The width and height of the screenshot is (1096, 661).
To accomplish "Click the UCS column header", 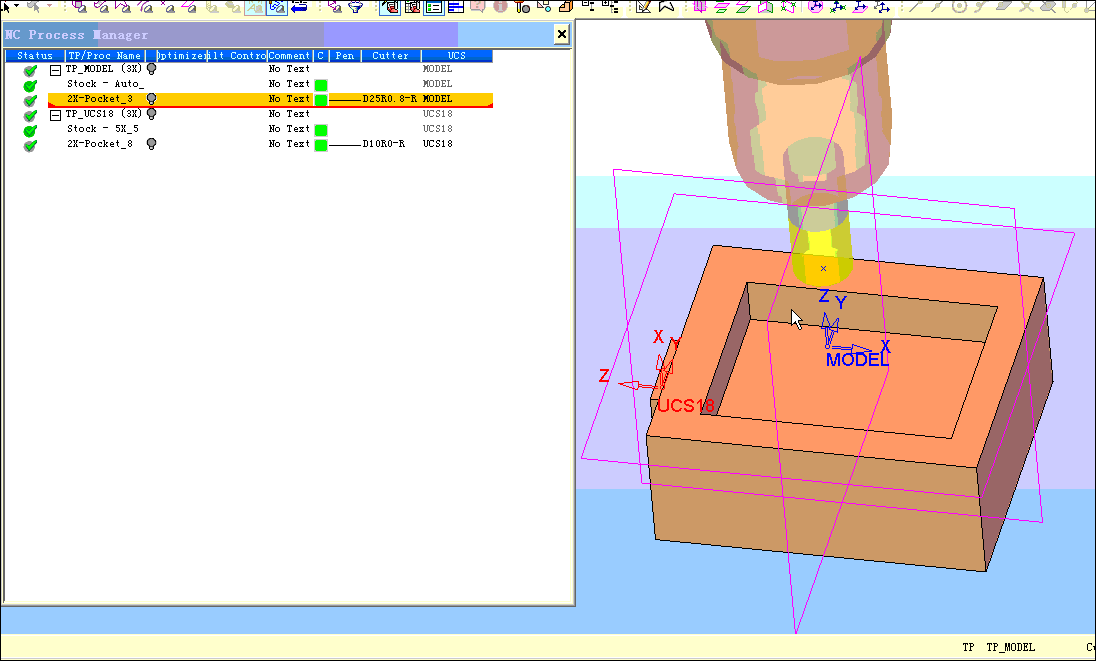I will coord(456,56).
